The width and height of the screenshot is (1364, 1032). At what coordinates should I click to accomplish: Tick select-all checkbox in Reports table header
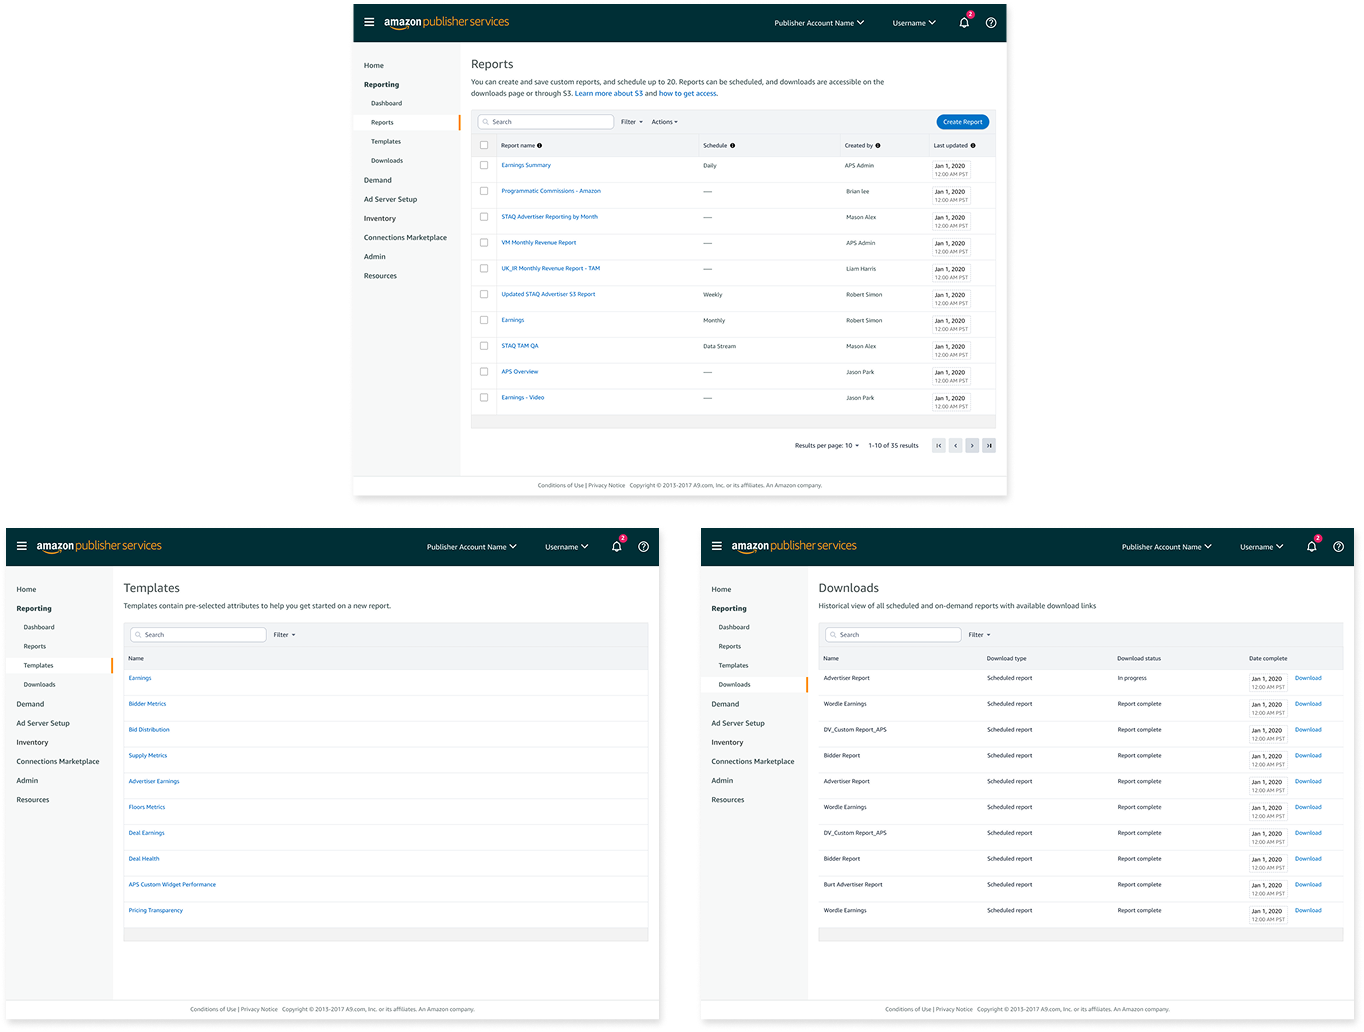tap(484, 145)
